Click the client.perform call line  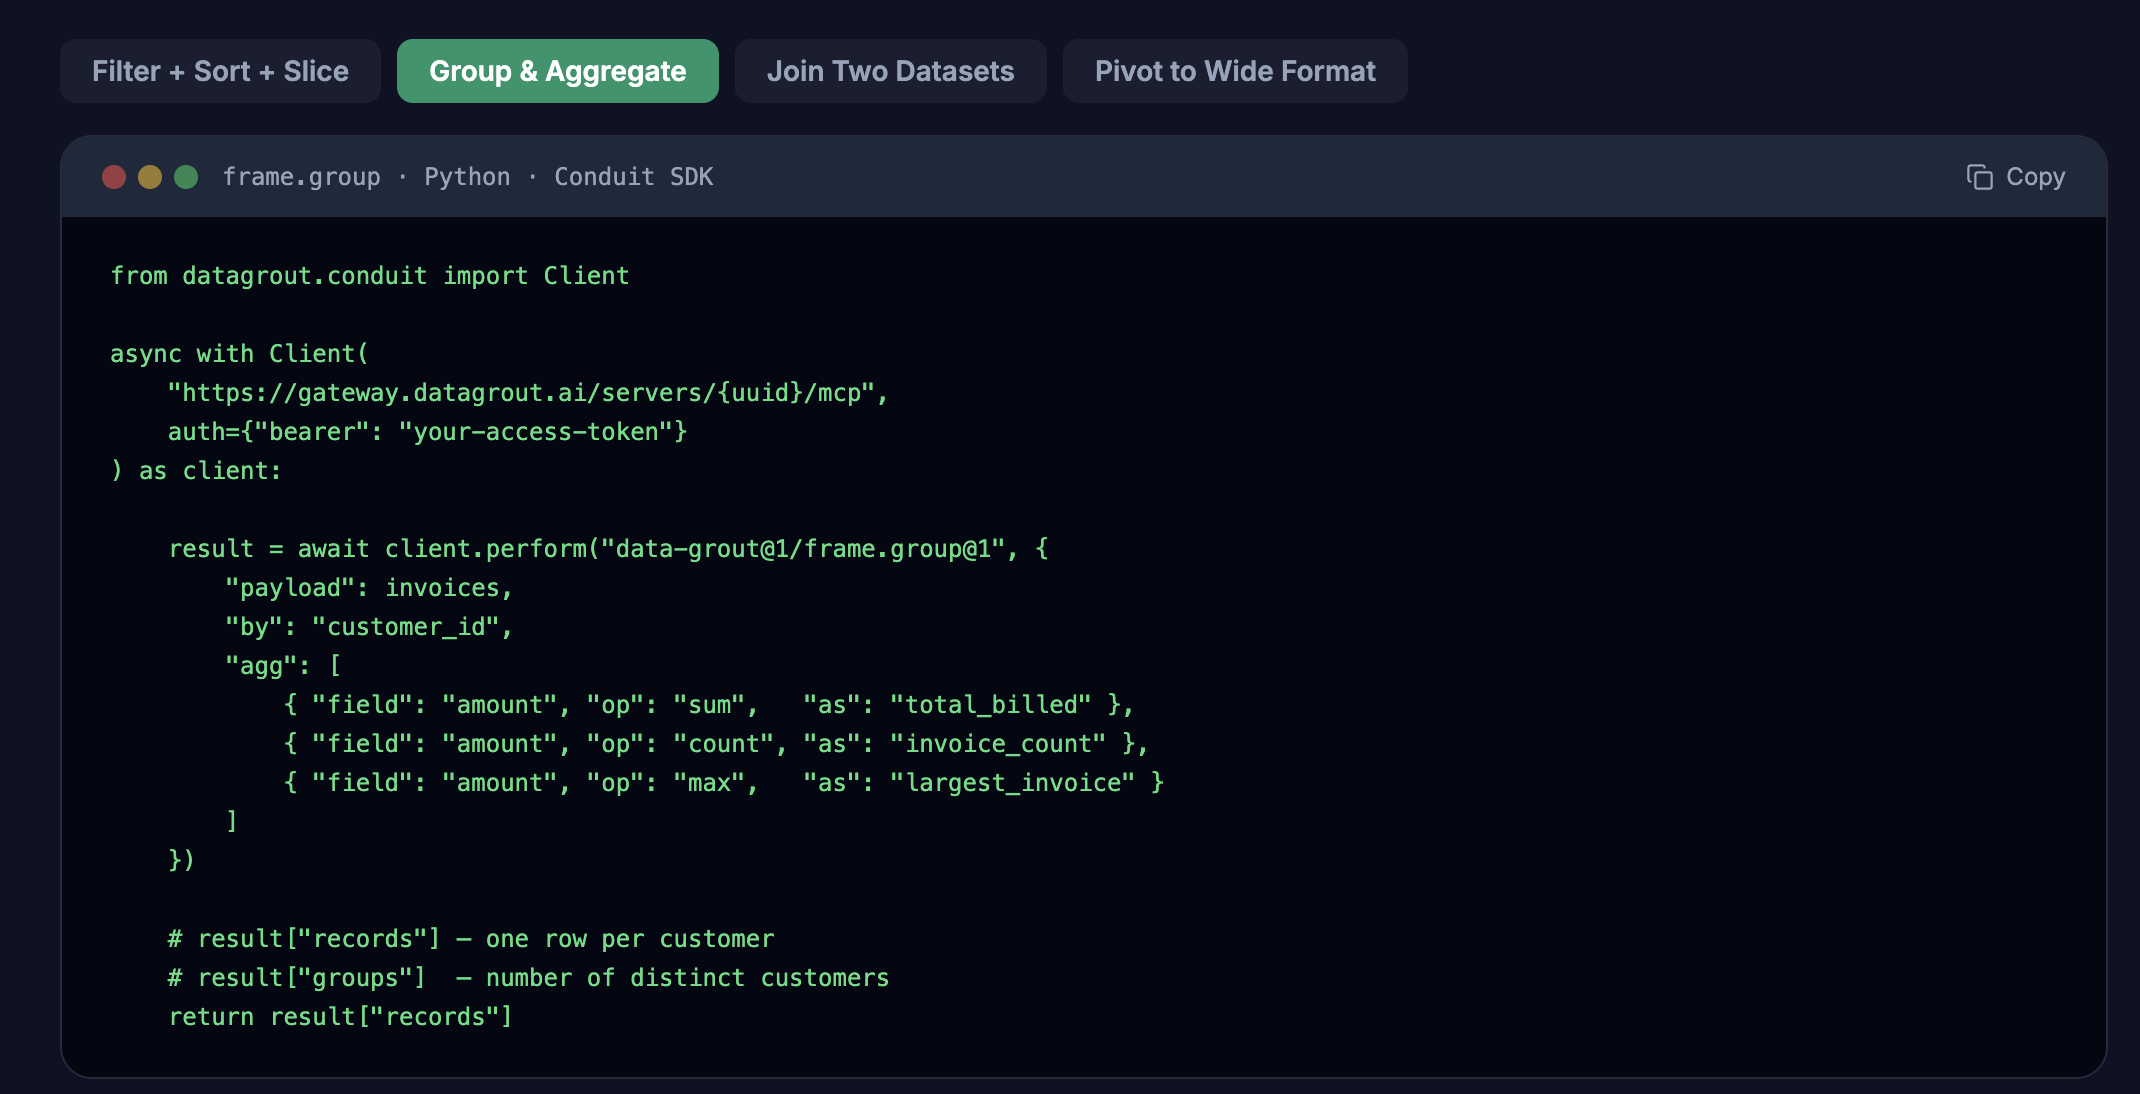click(x=608, y=549)
